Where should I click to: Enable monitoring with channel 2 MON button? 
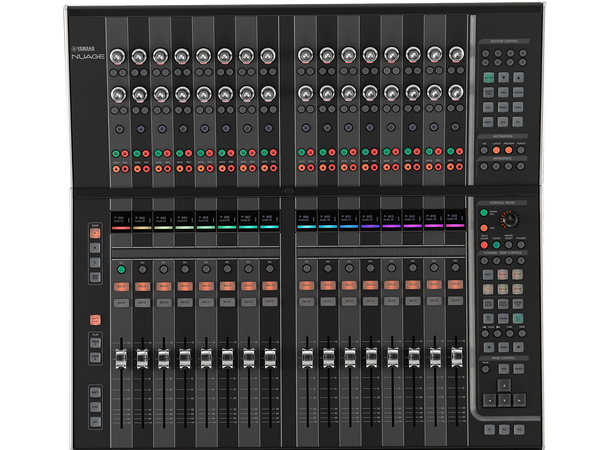[x=137, y=169]
